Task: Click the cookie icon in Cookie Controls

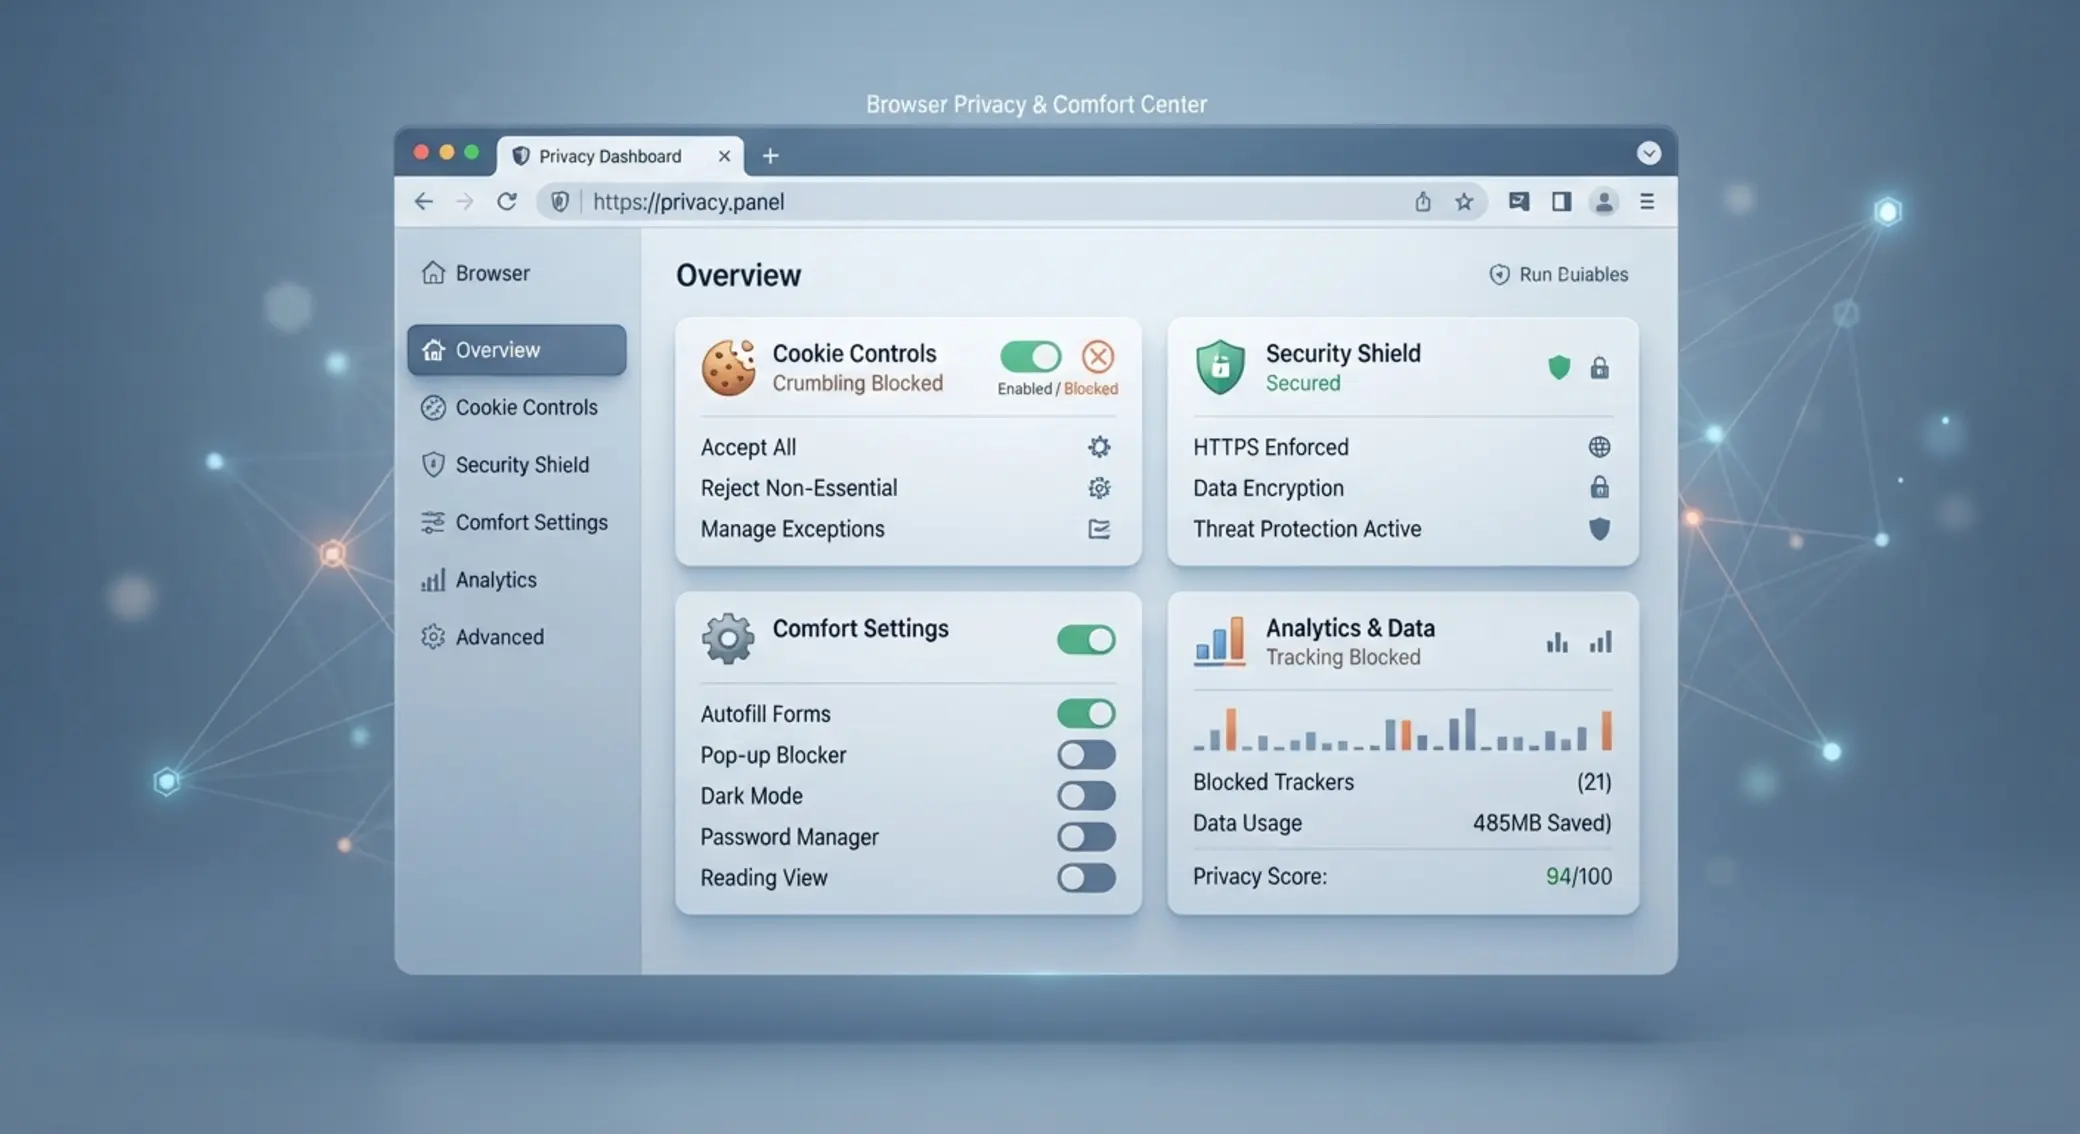Action: (729, 367)
